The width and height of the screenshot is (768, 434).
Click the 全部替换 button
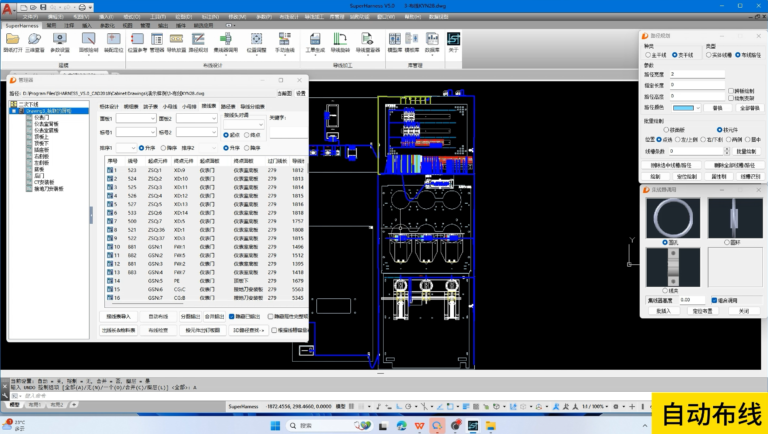(748, 108)
